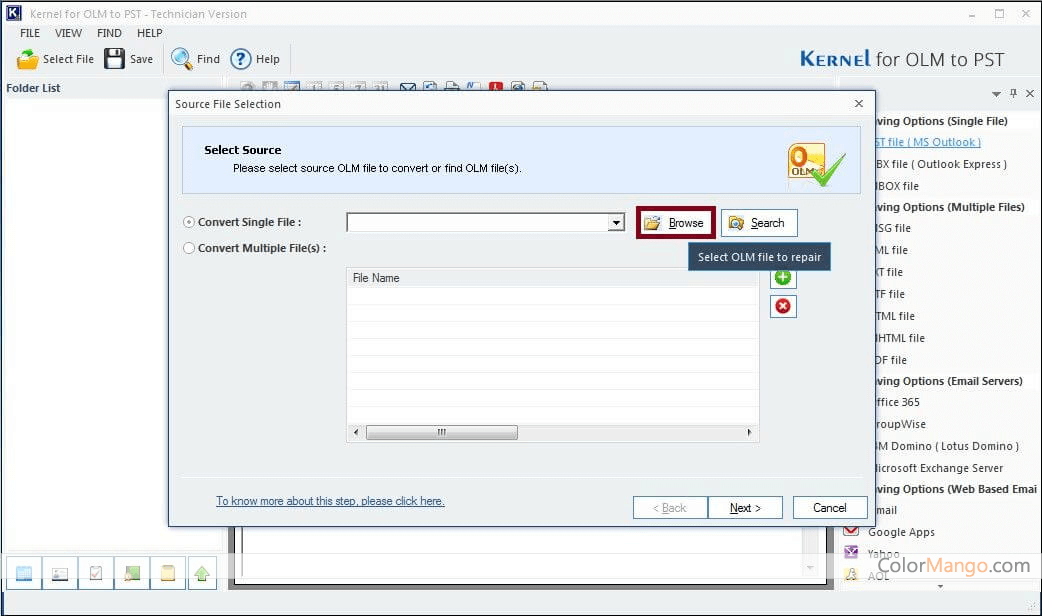Select TXT file saving option
The image size is (1042, 616).
tap(889, 272)
